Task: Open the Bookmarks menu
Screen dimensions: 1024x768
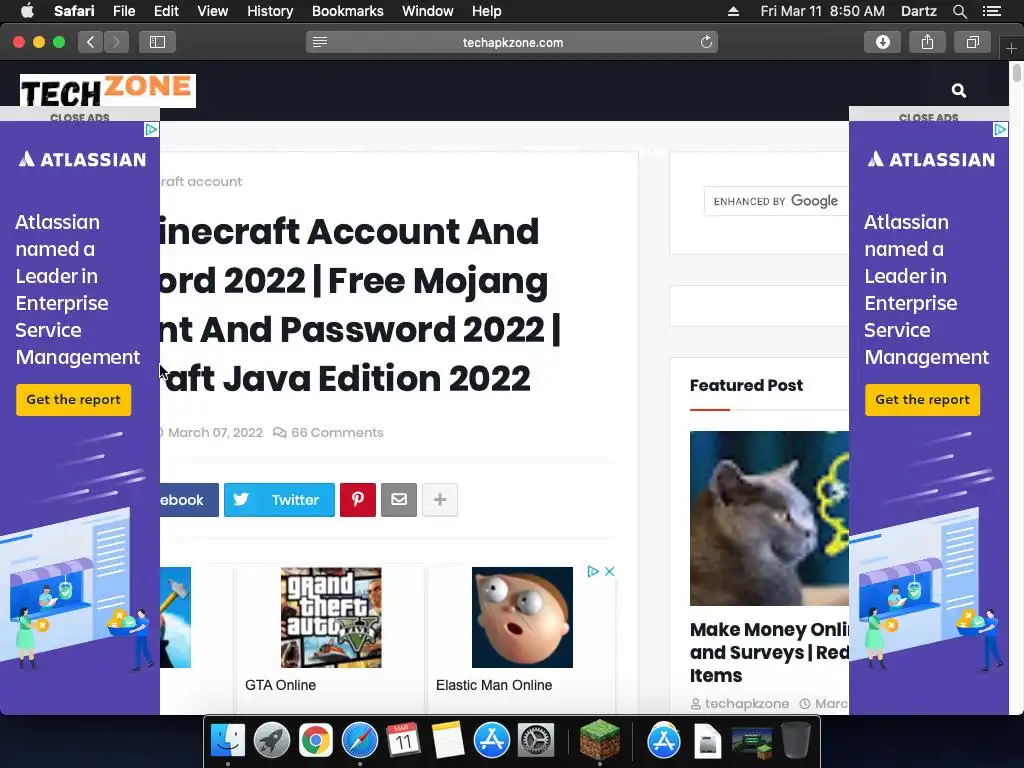Action: pyautogui.click(x=347, y=11)
